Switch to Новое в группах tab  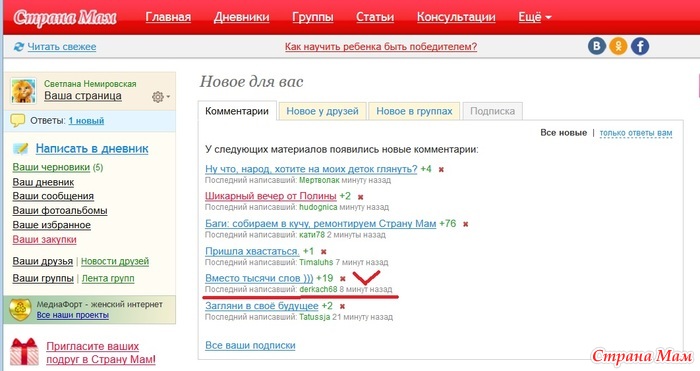pos(414,111)
